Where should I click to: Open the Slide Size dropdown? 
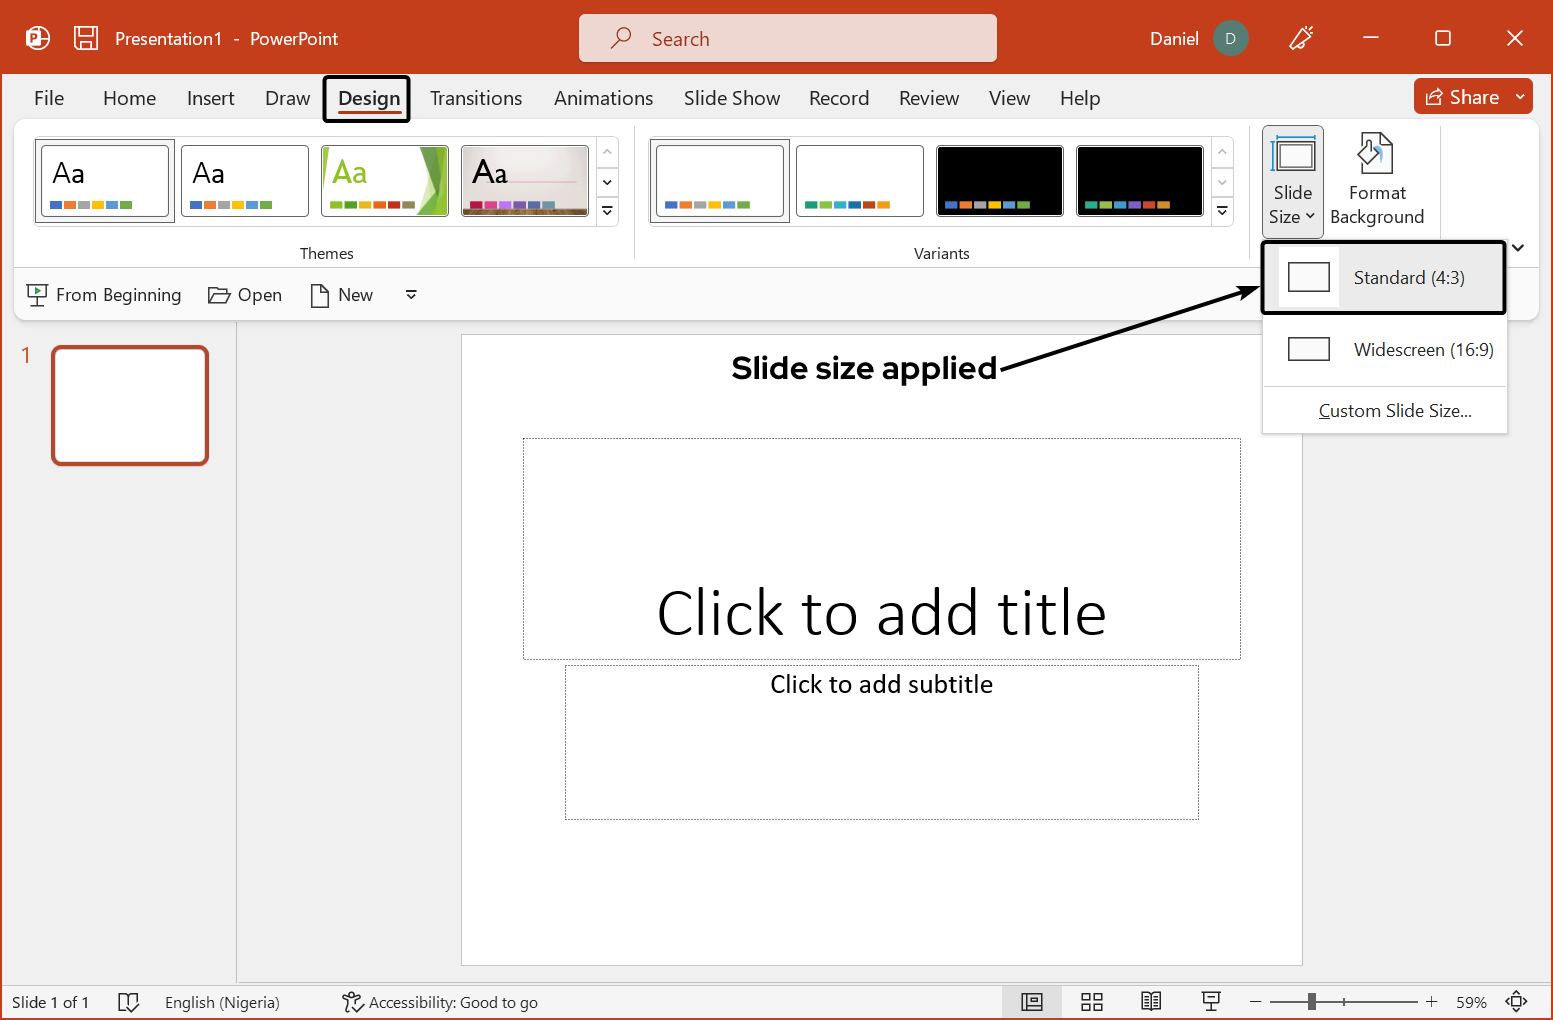[x=1292, y=180]
